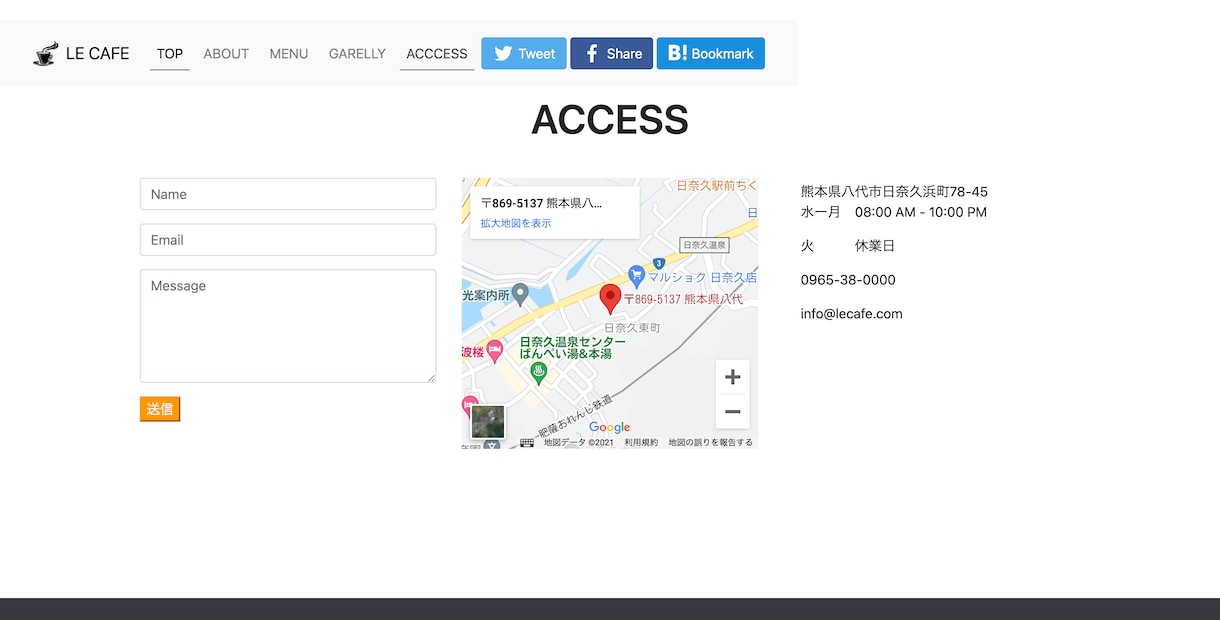1220x620 pixels.
Task: Click the email info@lecafe.com
Action: pos(852,314)
